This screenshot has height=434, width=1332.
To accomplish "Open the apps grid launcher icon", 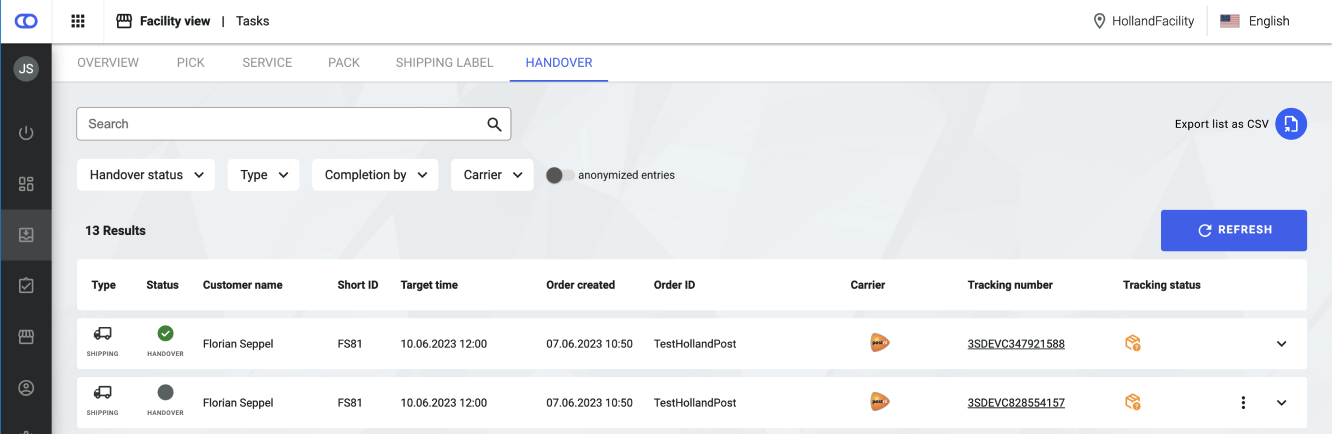I will [x=78, y=21].
